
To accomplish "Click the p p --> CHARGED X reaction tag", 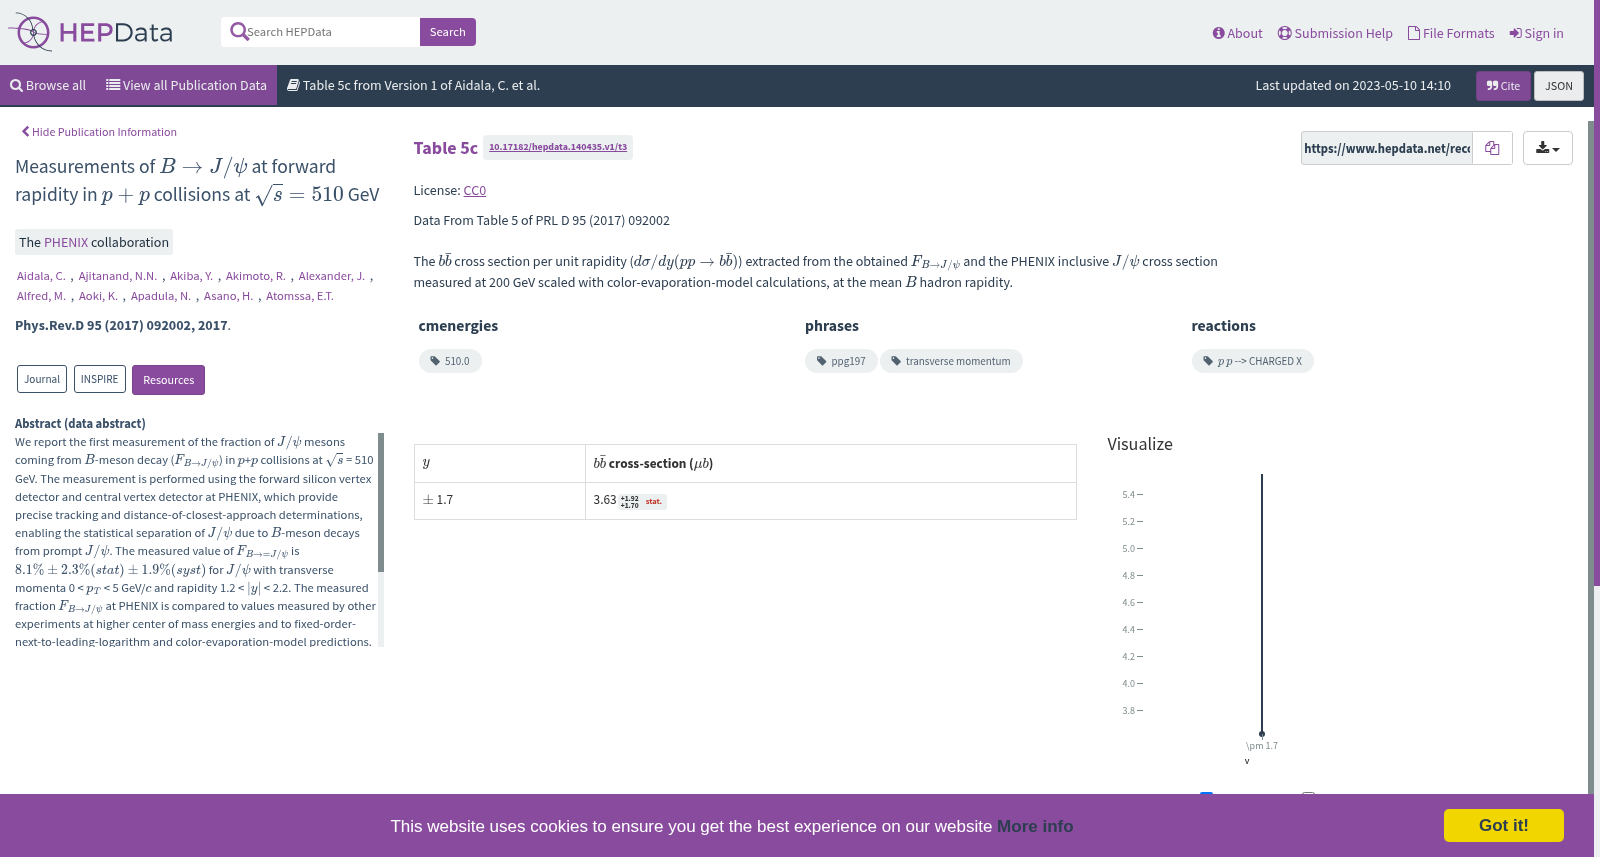I will [x=1252, y=361].
